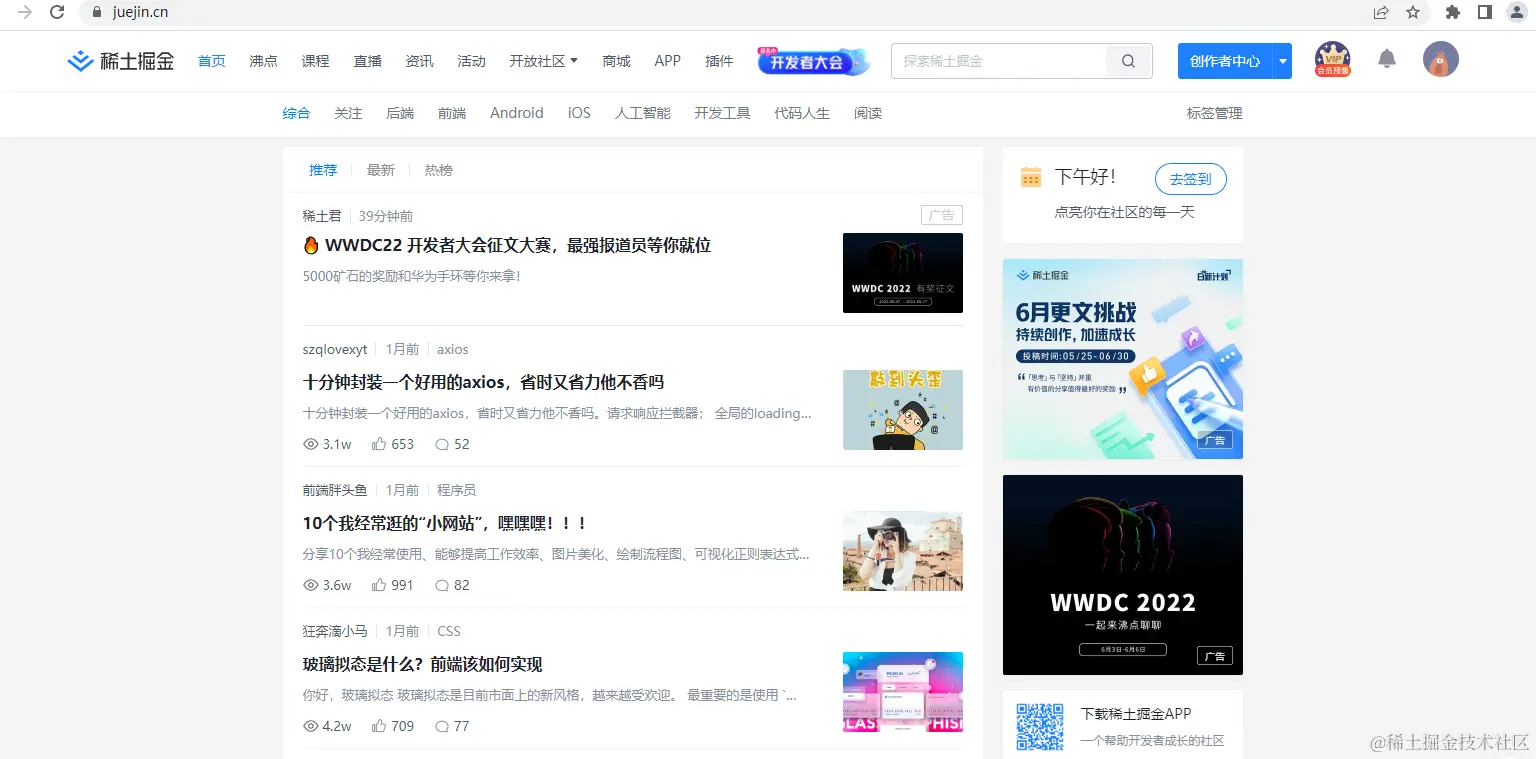Viewport: 1536px width, 759px height.
Task: Click in the 探索稀土掘金 search box
Action: [x=998, y=61]
